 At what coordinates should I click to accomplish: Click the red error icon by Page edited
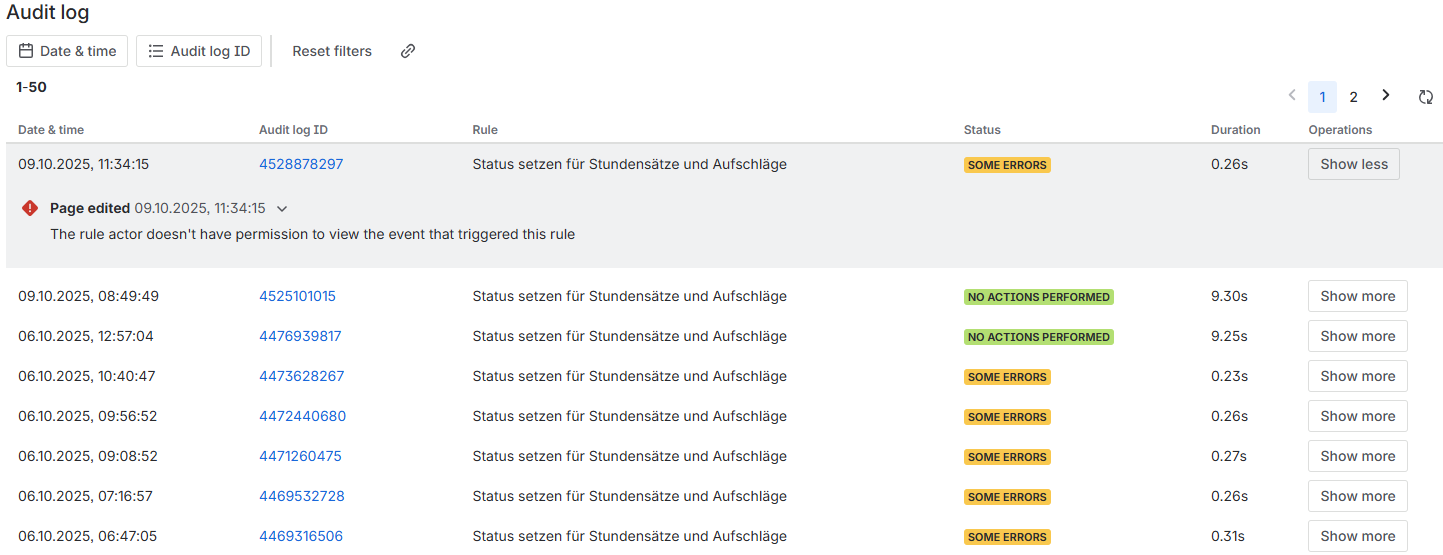[x=30, y=208]
